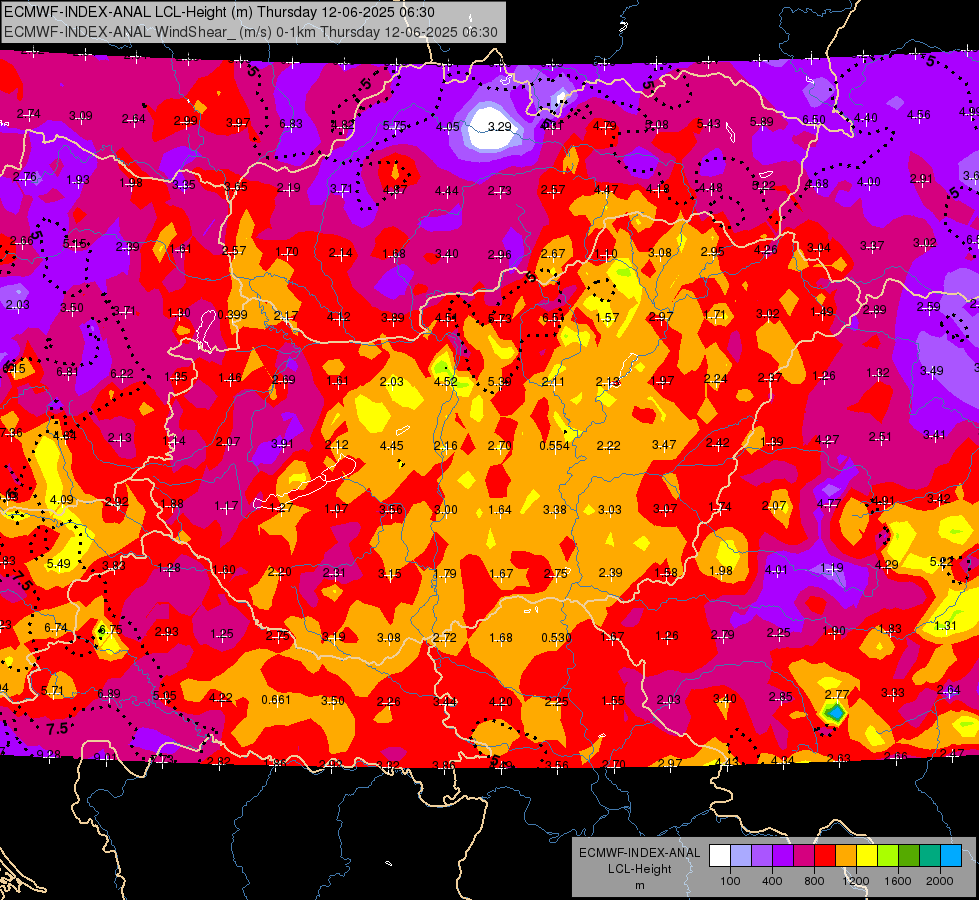Click the legend tick label 1600
Screen dimensions: 979x900
click(898, 881)
